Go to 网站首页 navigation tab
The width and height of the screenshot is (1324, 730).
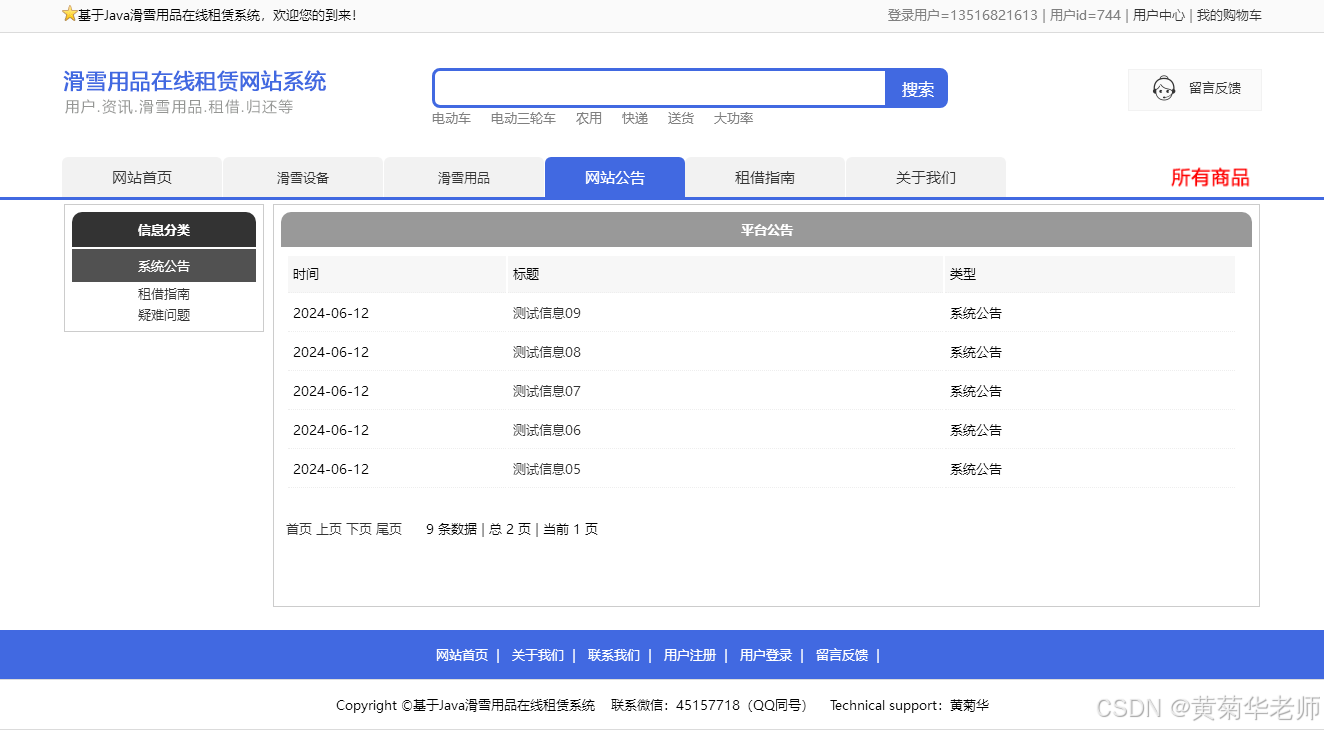(142, 177)
